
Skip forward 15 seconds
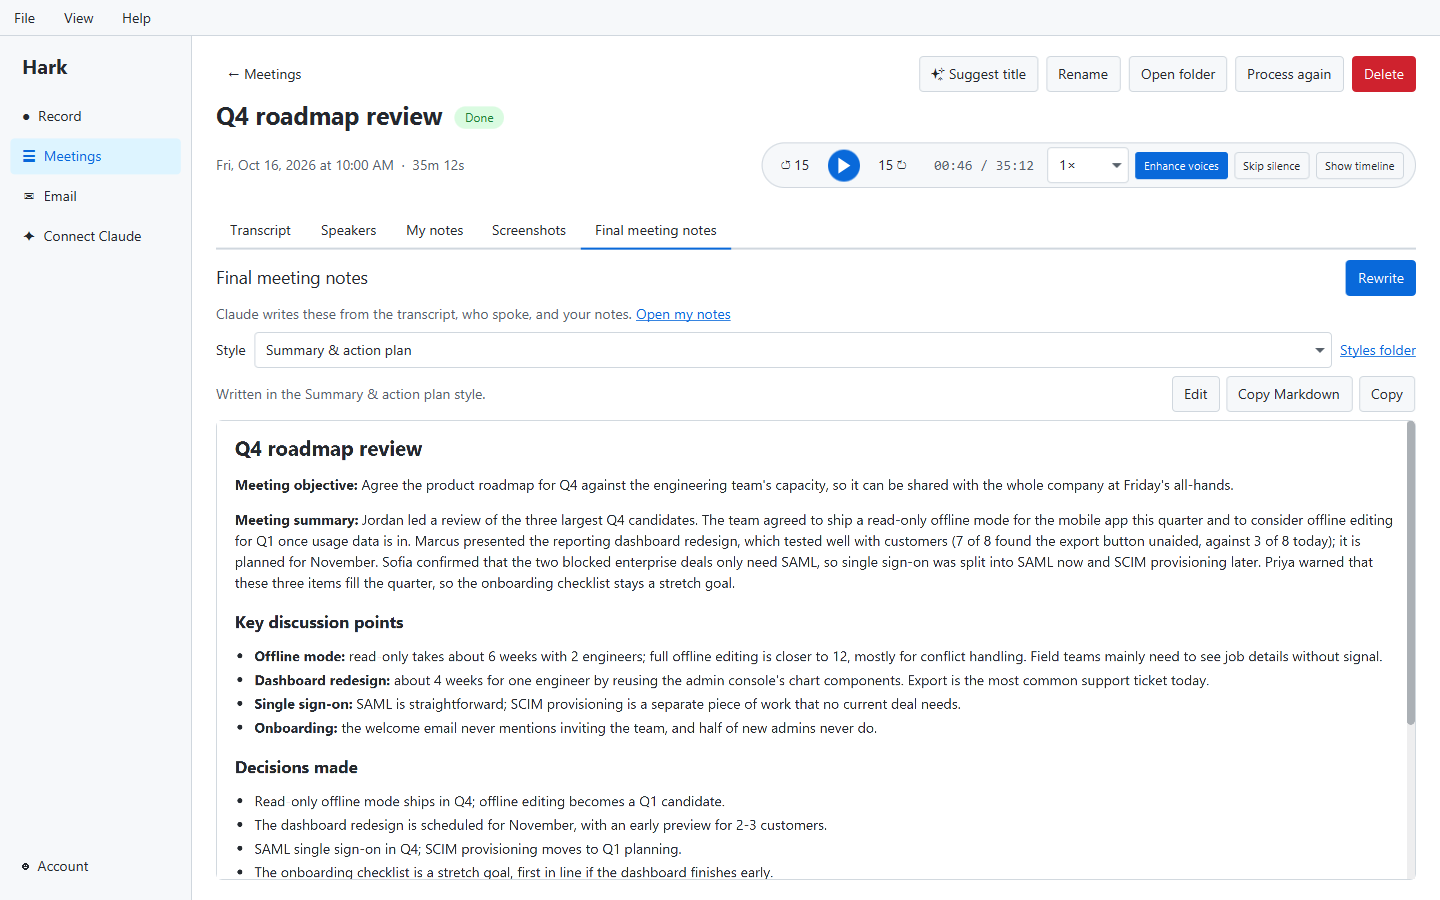pyautogui.click(x=892, y=165)
